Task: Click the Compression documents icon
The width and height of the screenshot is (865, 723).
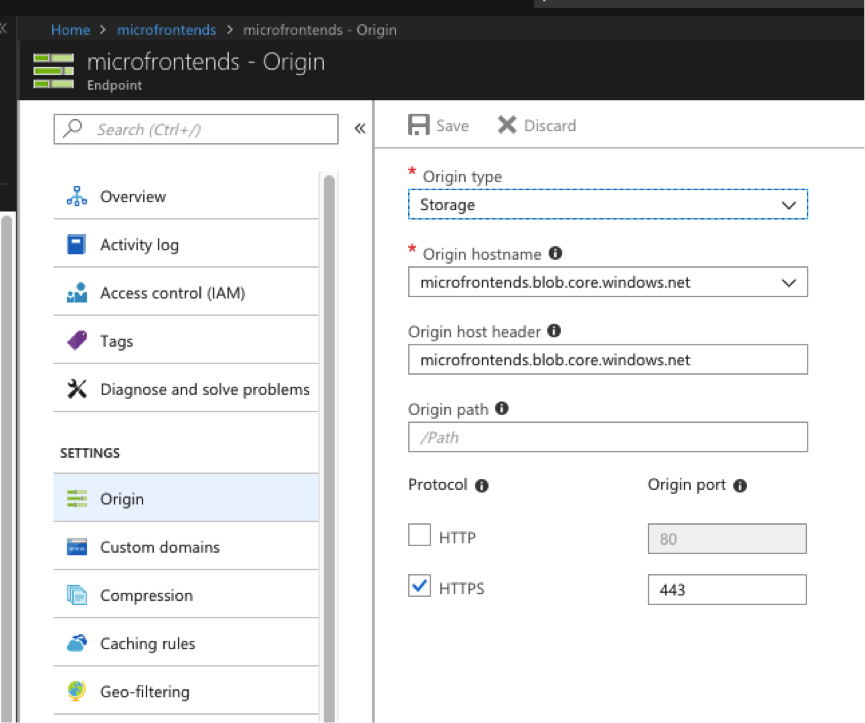Action: (77, 595)
